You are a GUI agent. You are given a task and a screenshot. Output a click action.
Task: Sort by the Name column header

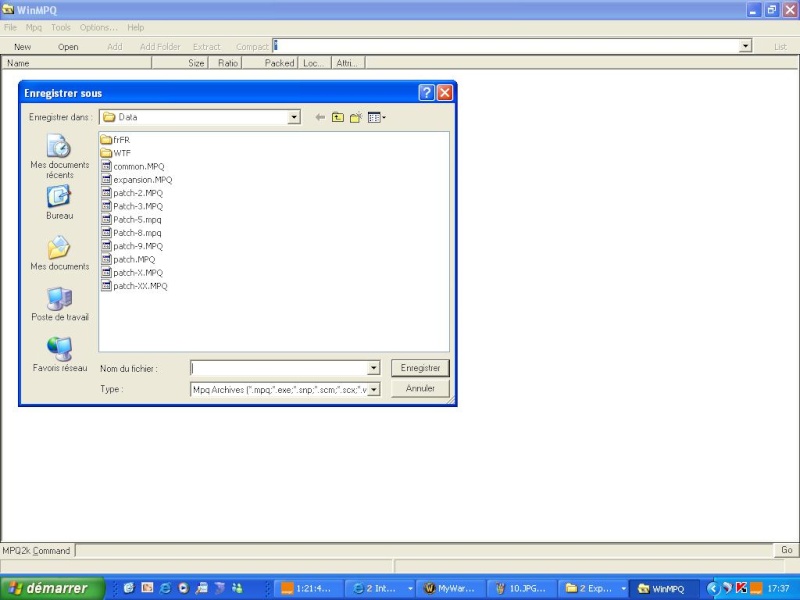pyautogui.click(x=77, y=63)
